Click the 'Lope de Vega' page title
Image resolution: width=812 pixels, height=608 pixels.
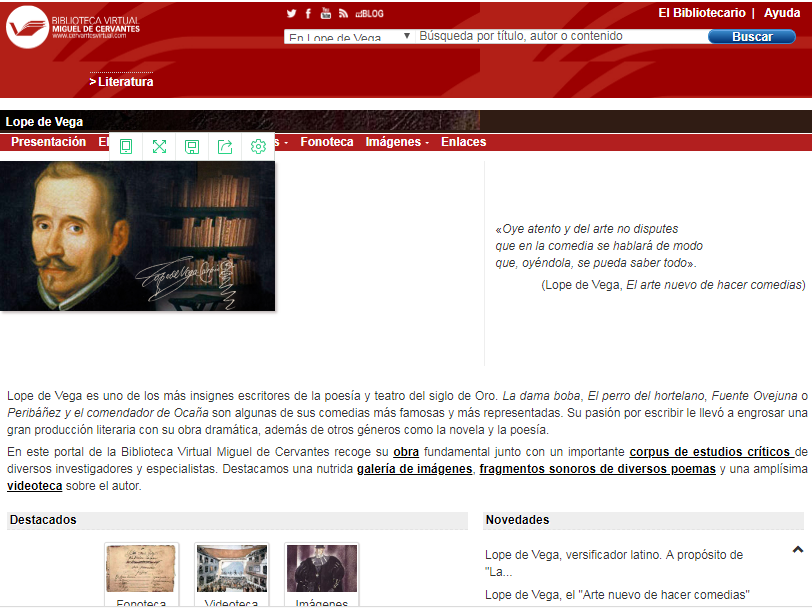[45, 122]
